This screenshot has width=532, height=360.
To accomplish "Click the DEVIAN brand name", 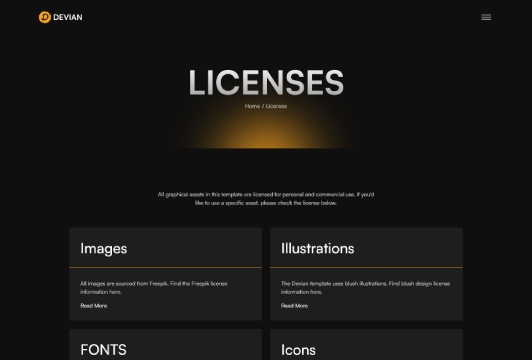I will pyautogui.click(x=68, y=17).
